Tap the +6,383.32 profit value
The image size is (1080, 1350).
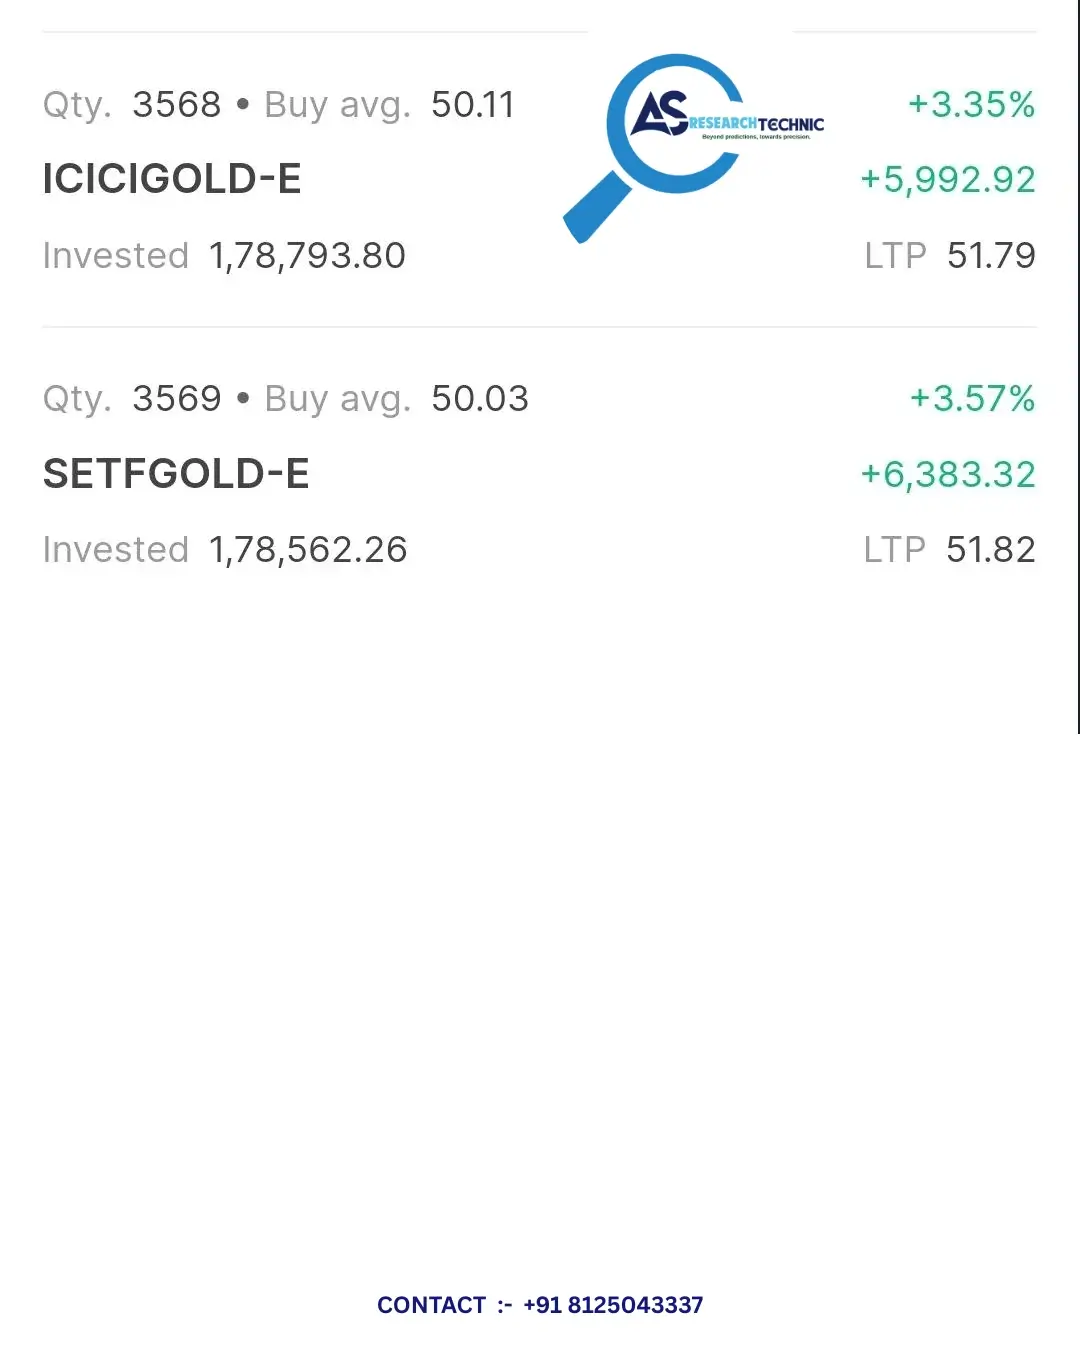(948, 474)
